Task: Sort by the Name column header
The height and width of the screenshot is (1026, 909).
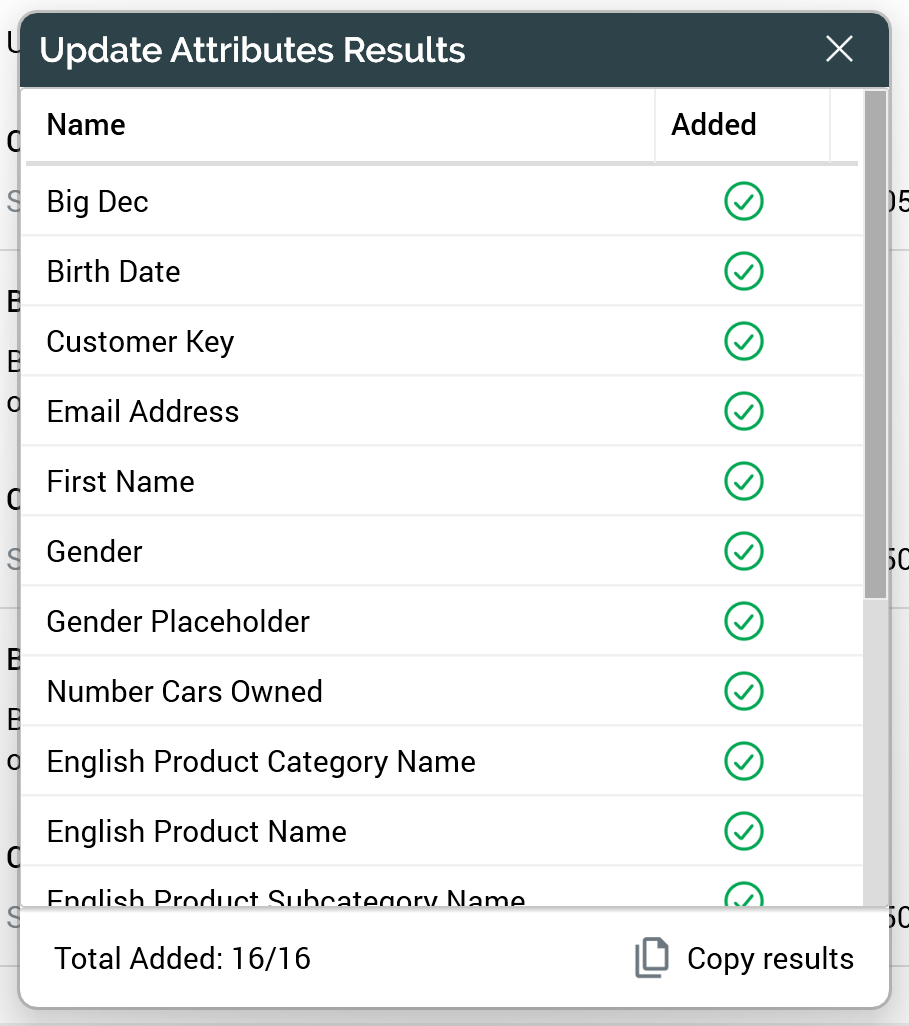Action: [86, 125]
